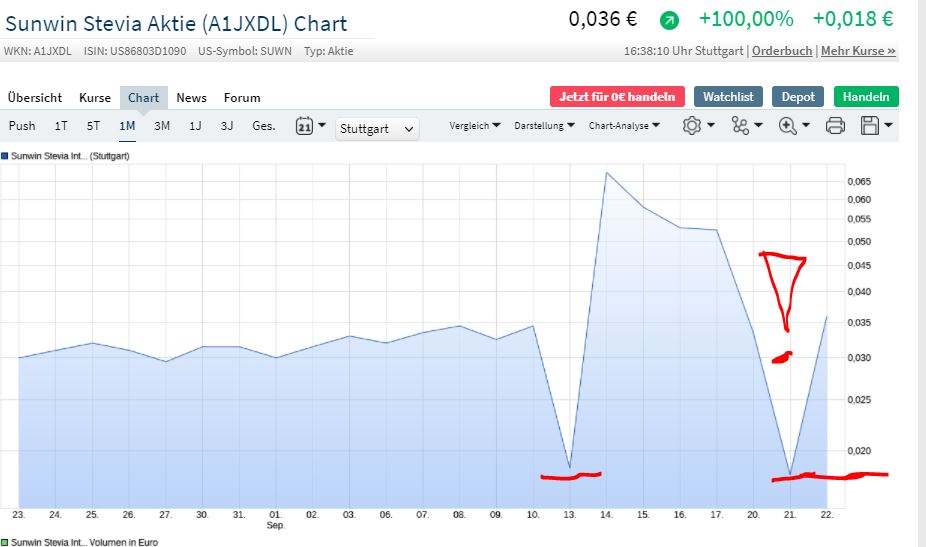The height and width of the screenshot is (547, 926).
Task: Open the Darstellung dropdown menu
Action: tap(544, 126)
